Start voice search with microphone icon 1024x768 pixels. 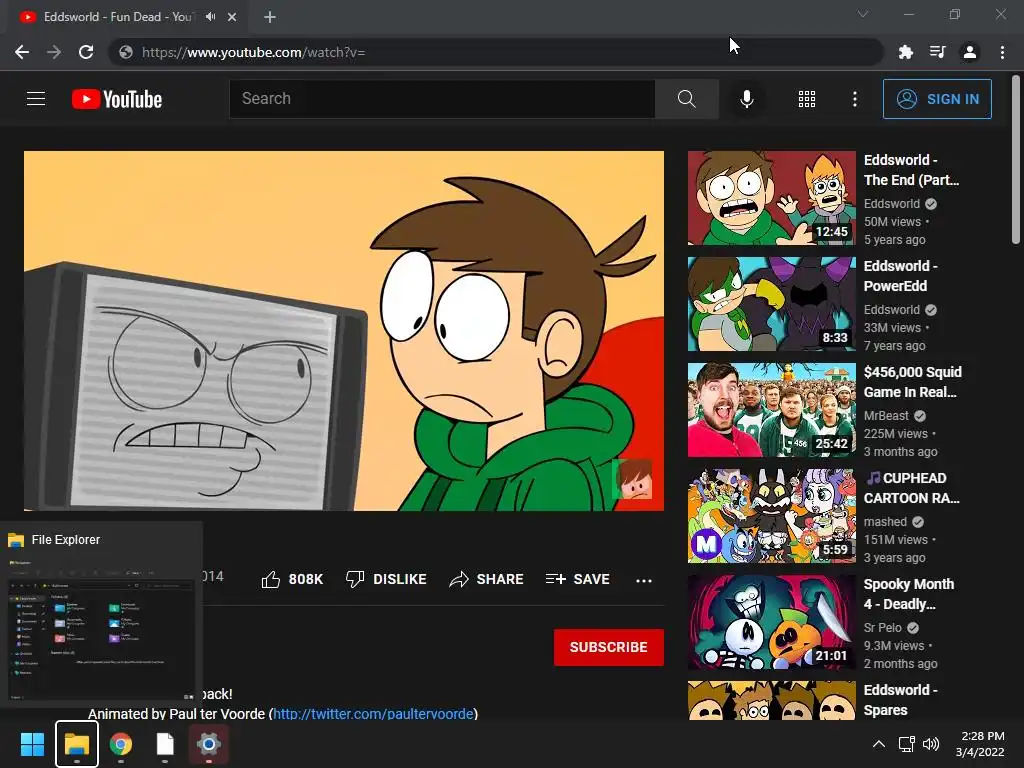click(x=746, y=99)
